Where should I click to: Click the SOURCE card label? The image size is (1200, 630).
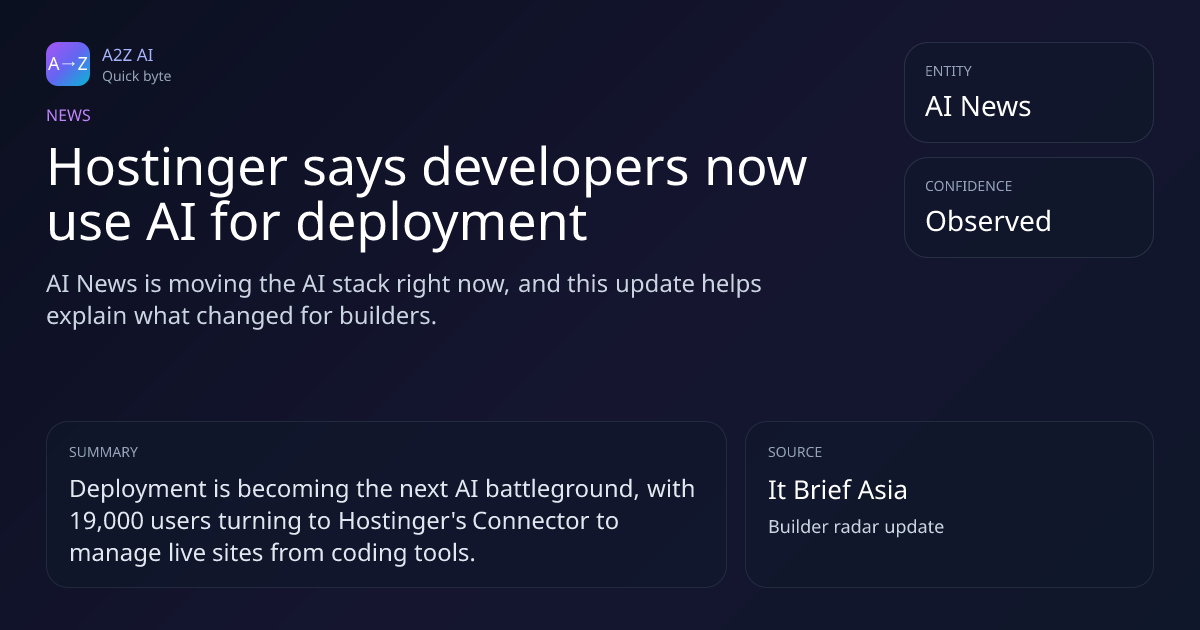pos(795,452)
